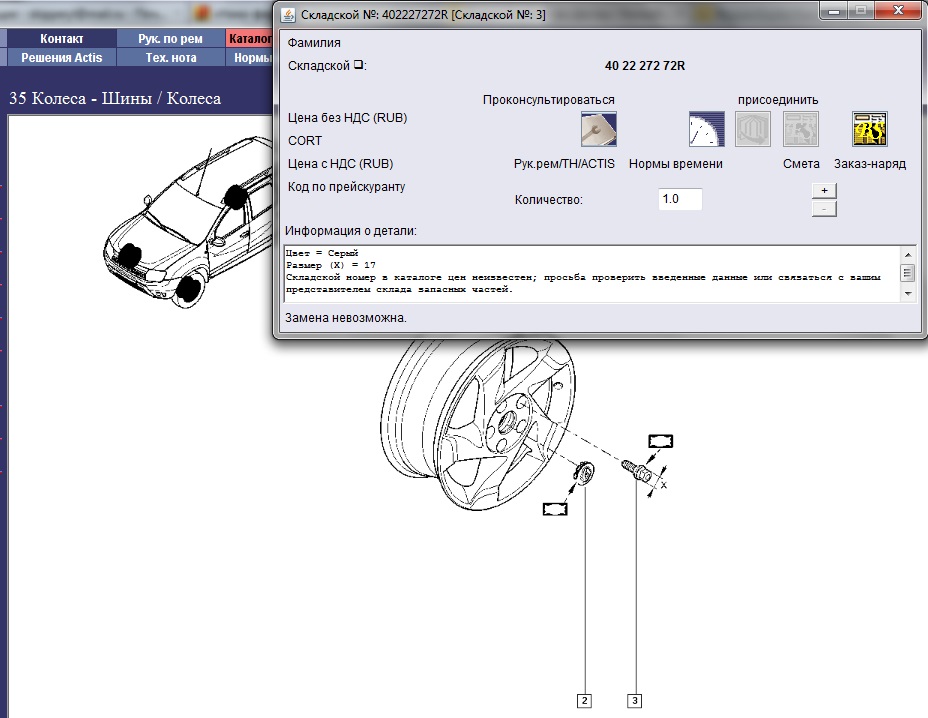Select part callout 3 in the diagram

coord(634,700)
